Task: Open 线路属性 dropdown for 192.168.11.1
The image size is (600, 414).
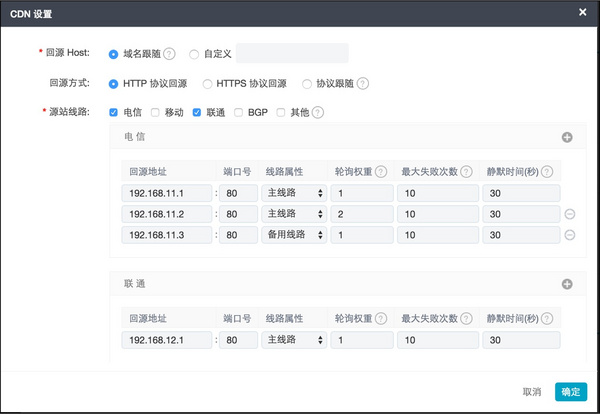Action: click(294, 193)
